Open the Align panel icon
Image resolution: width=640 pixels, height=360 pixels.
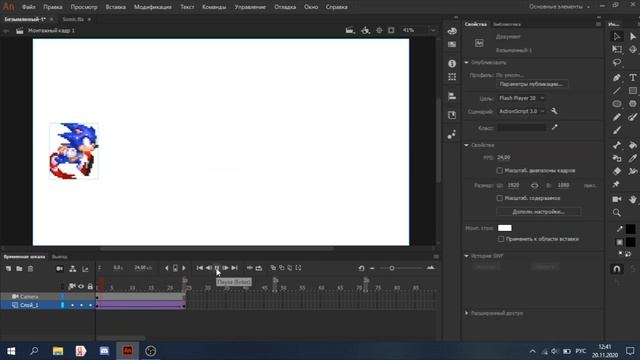pos(452,96)
